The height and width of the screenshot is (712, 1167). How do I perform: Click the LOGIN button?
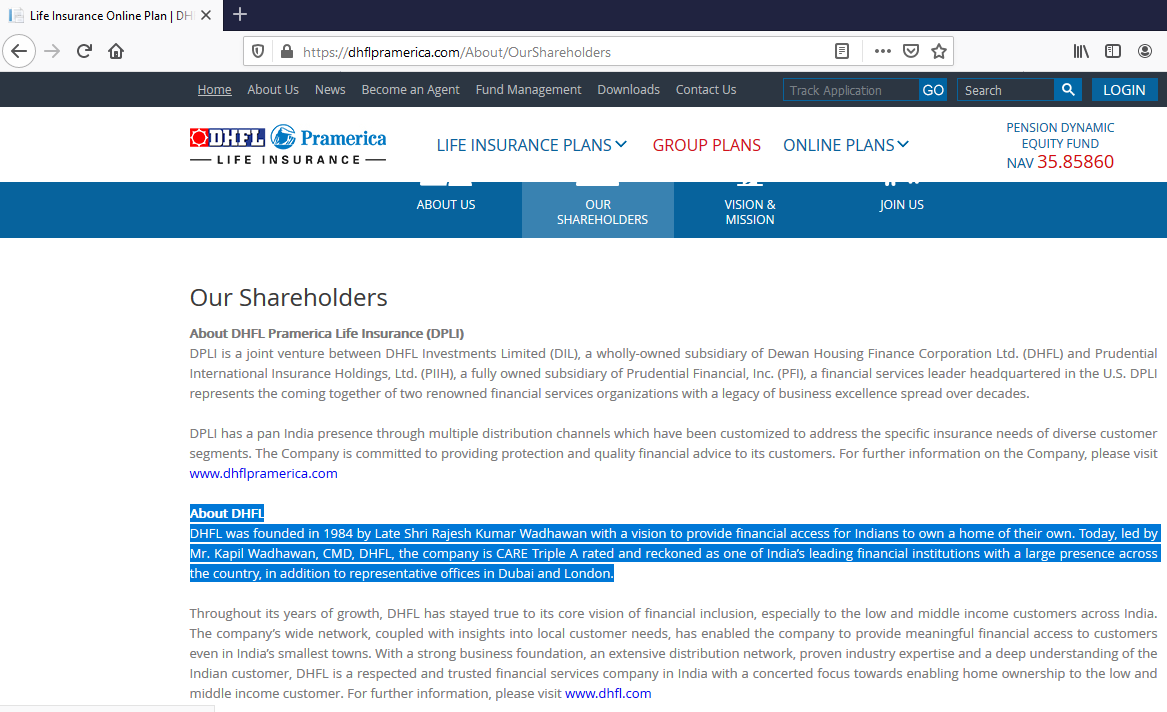click(1124, 89)
